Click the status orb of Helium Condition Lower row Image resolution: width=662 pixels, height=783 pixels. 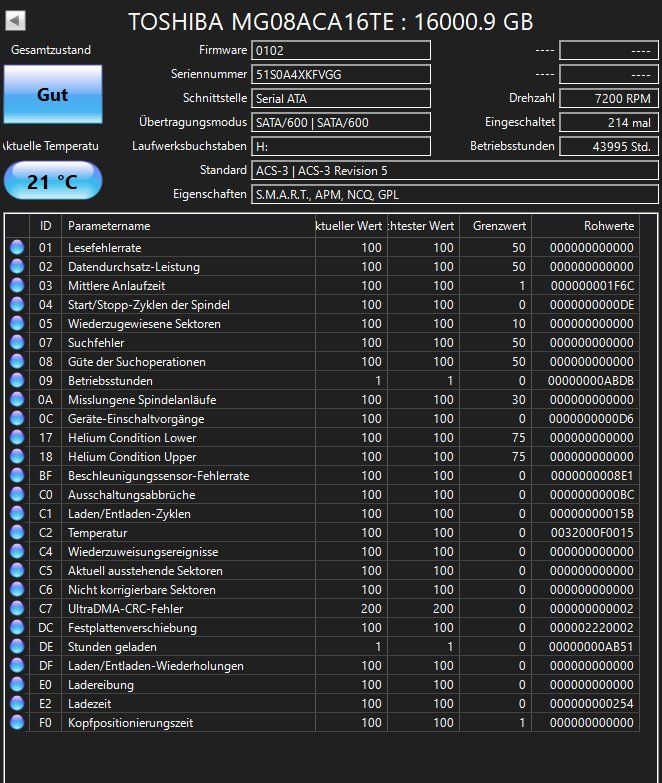[17, 437]
